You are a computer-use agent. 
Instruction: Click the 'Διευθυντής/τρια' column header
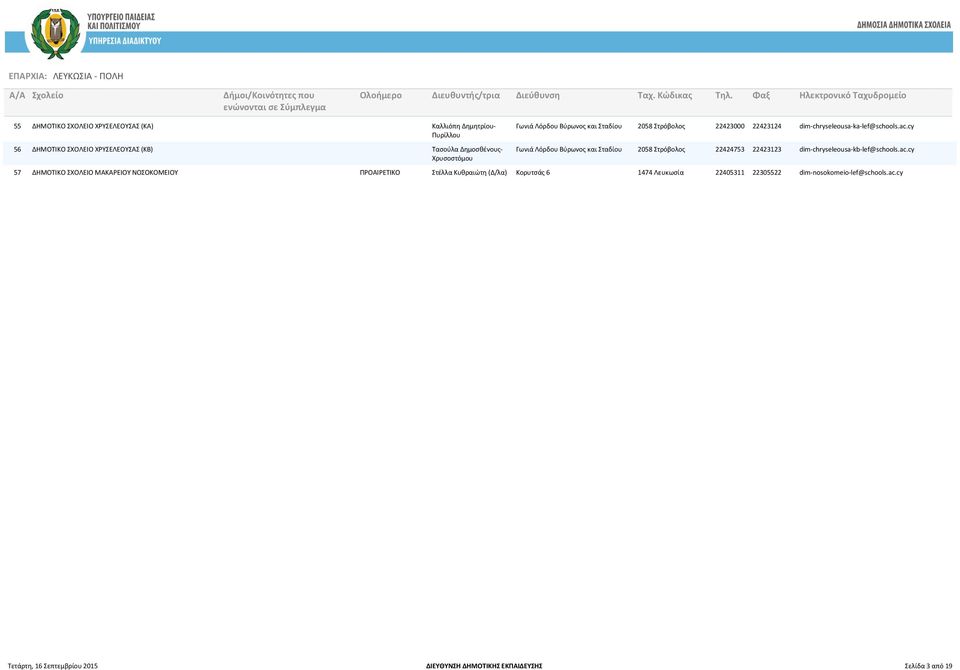click(x=465, y=96)
